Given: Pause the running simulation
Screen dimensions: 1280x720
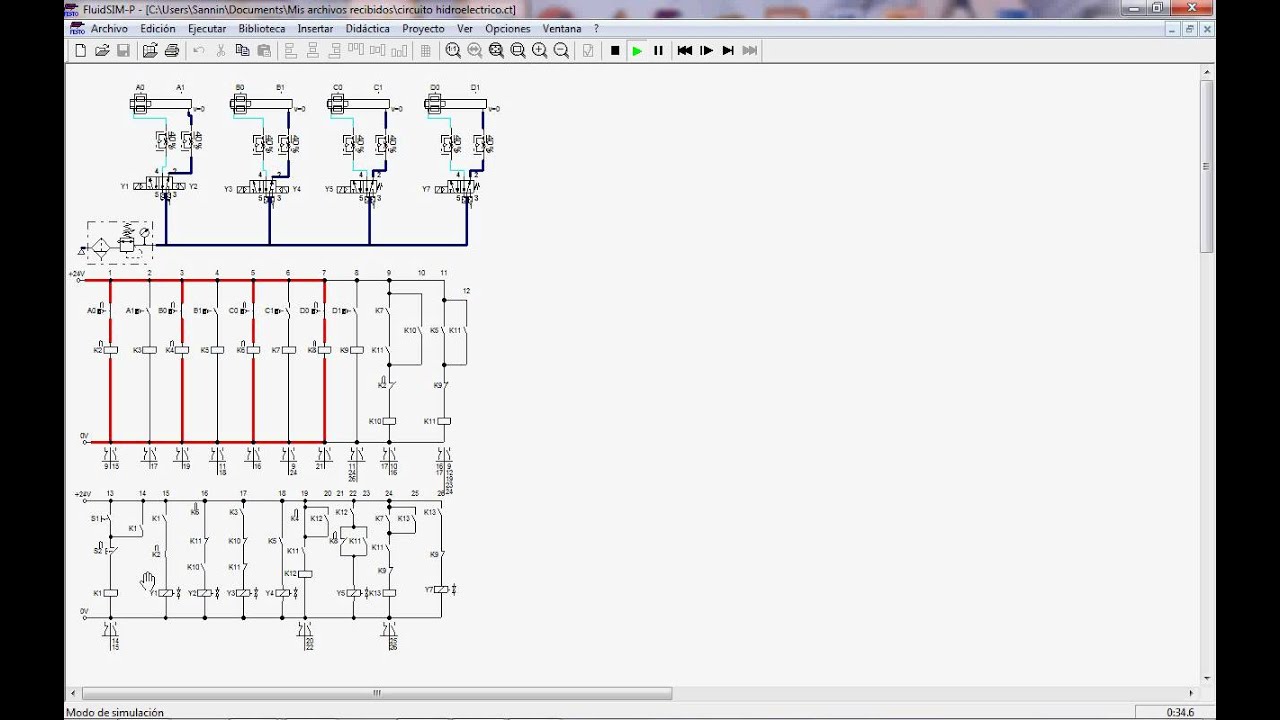Looking at the screenshot, I should tap(659, 50).
